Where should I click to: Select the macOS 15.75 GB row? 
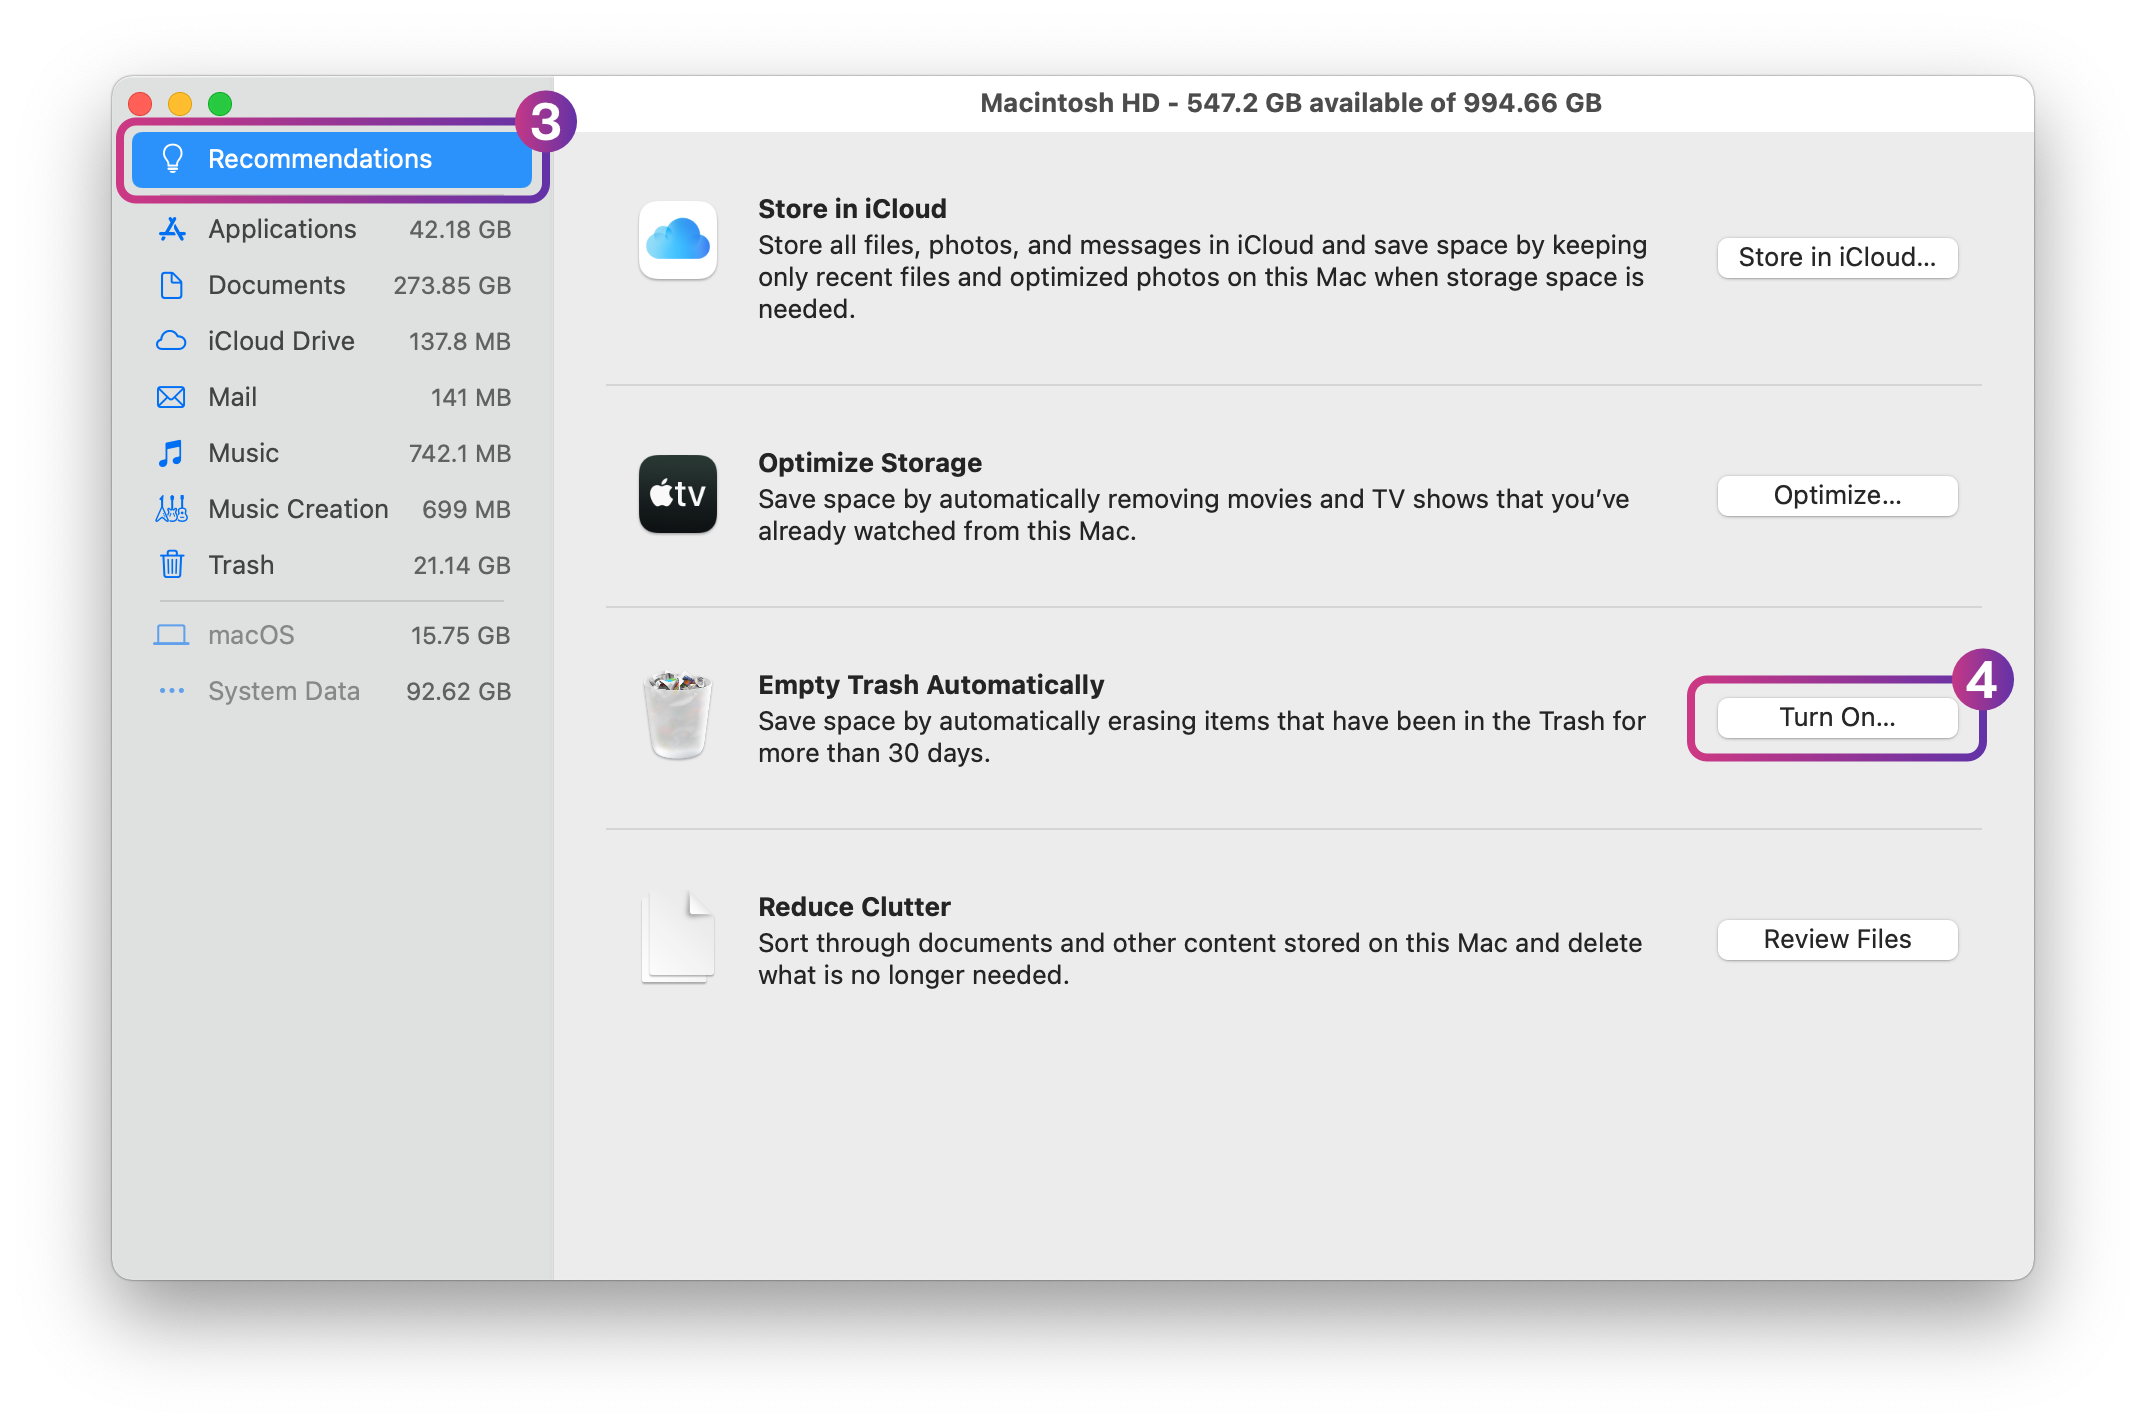(333, 635)
